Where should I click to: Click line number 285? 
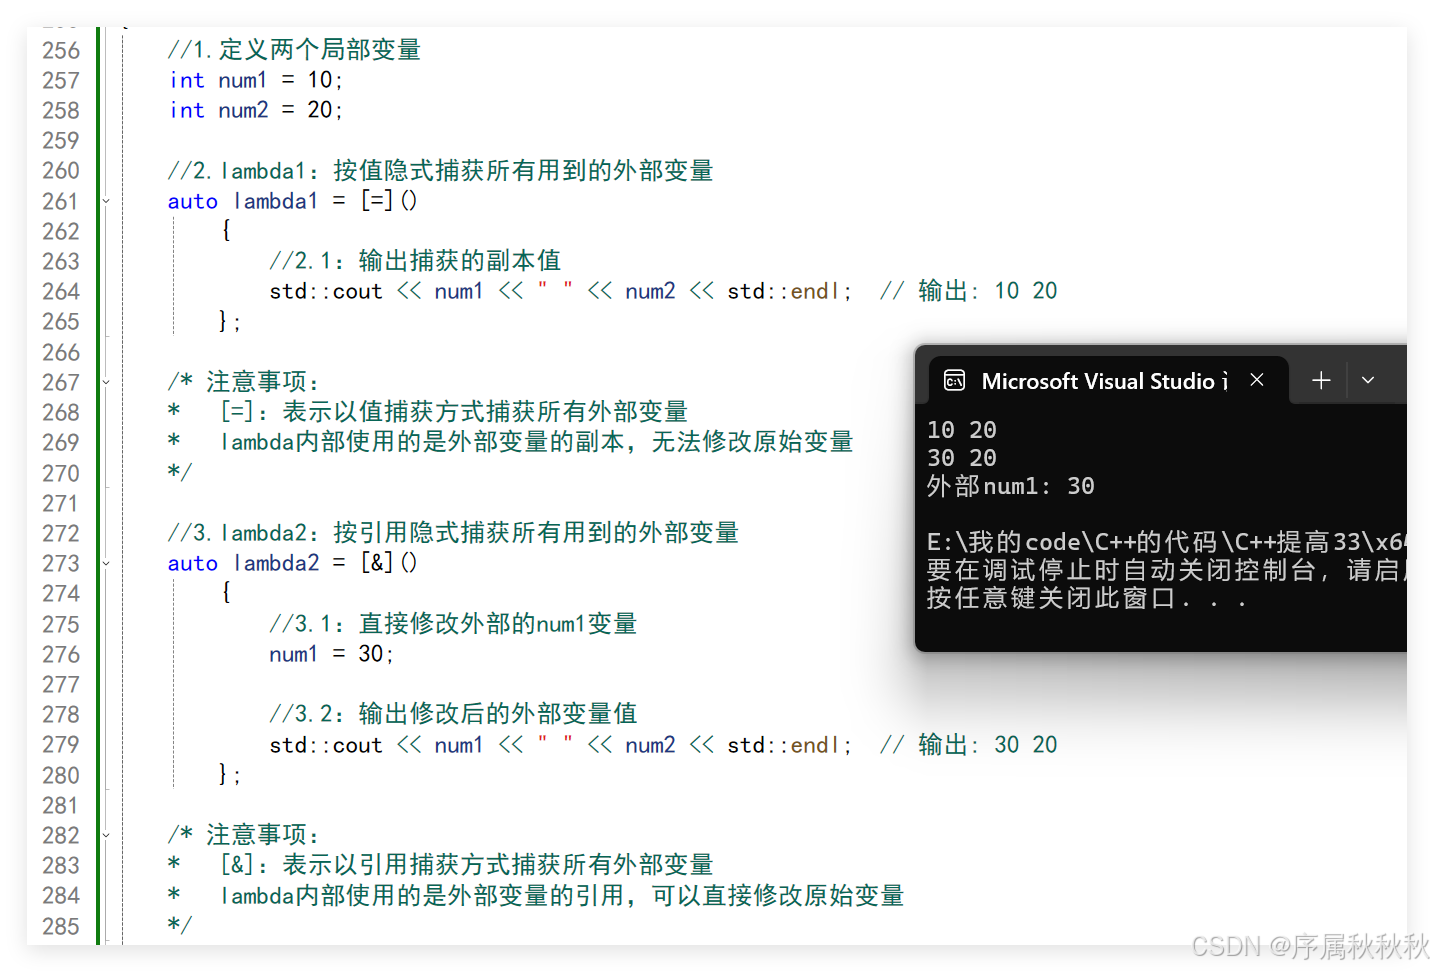pos(61,926)
